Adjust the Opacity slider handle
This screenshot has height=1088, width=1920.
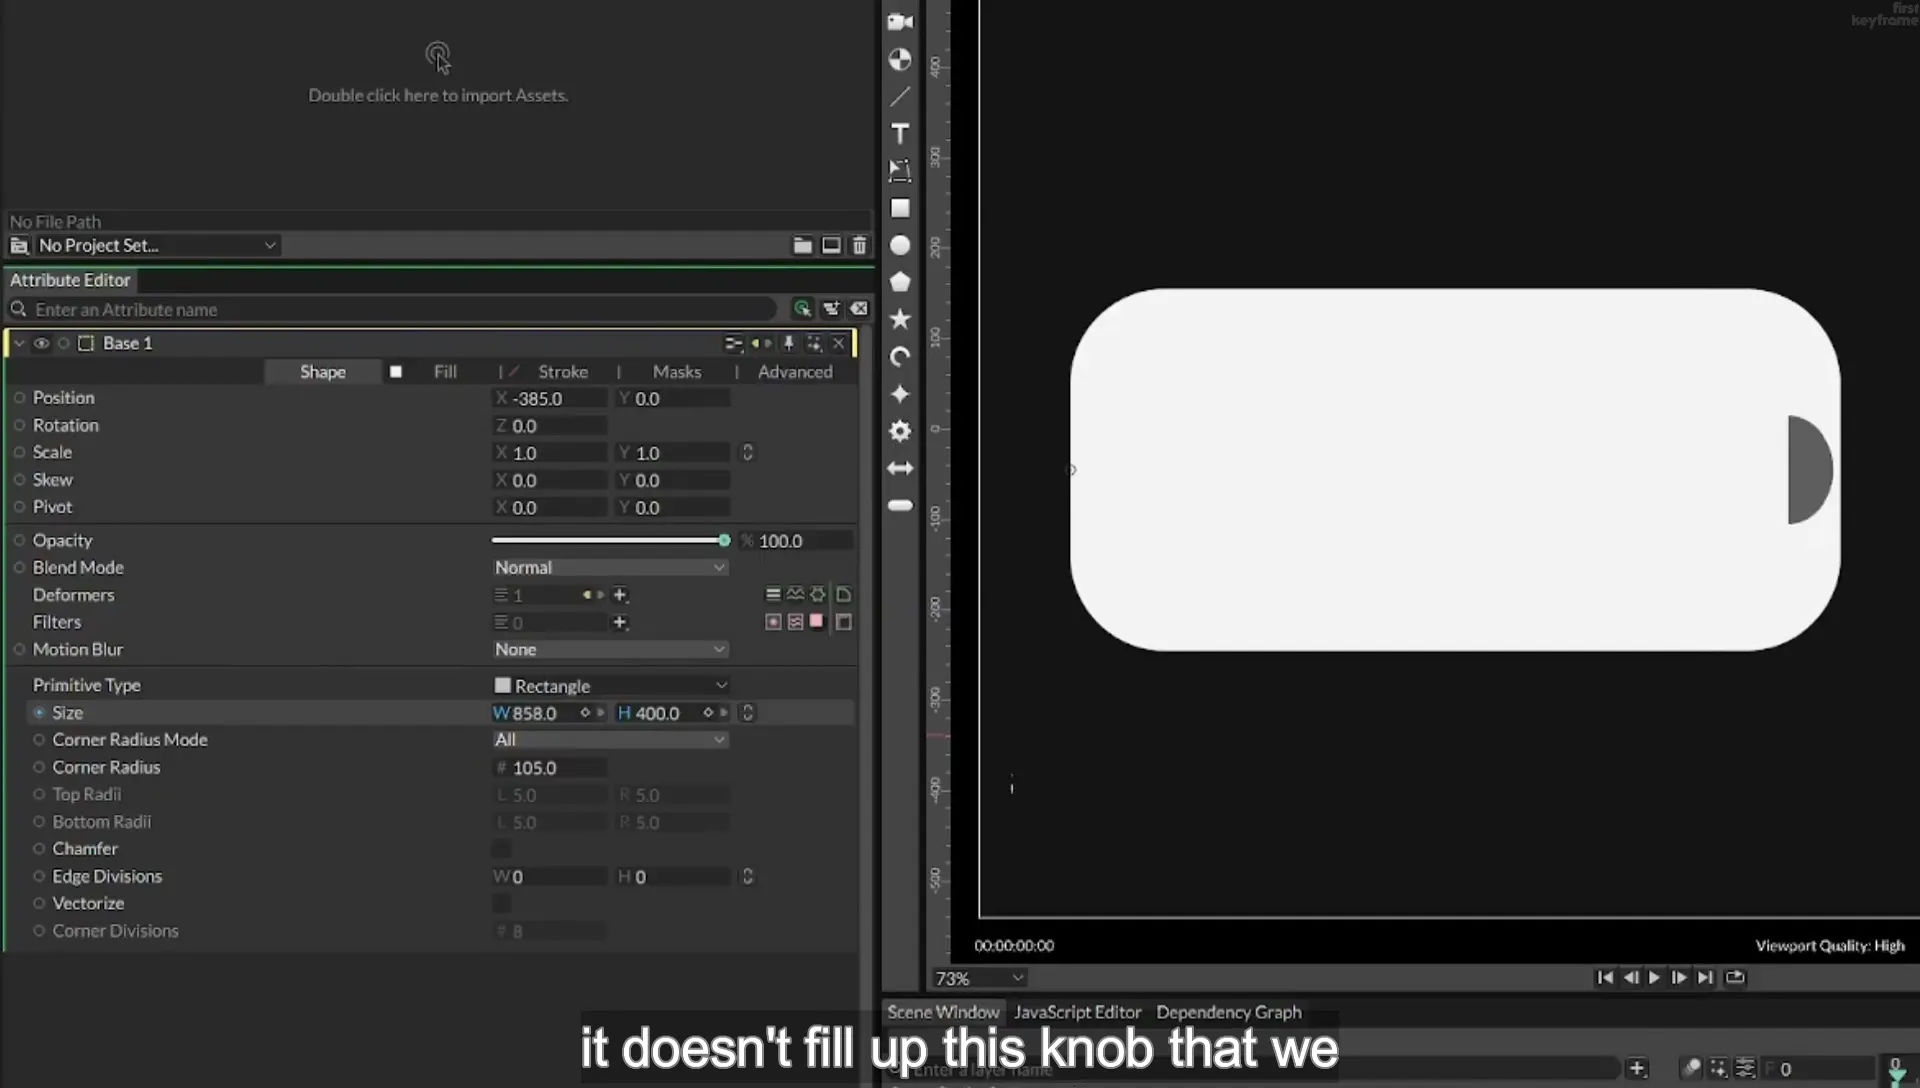coord(724,540)
